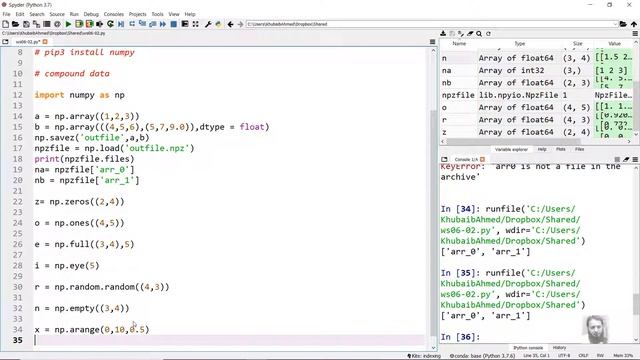Toggle fullscreen mode icon
The width and height of the screenshot is (640, 360).
click(196, 24)
